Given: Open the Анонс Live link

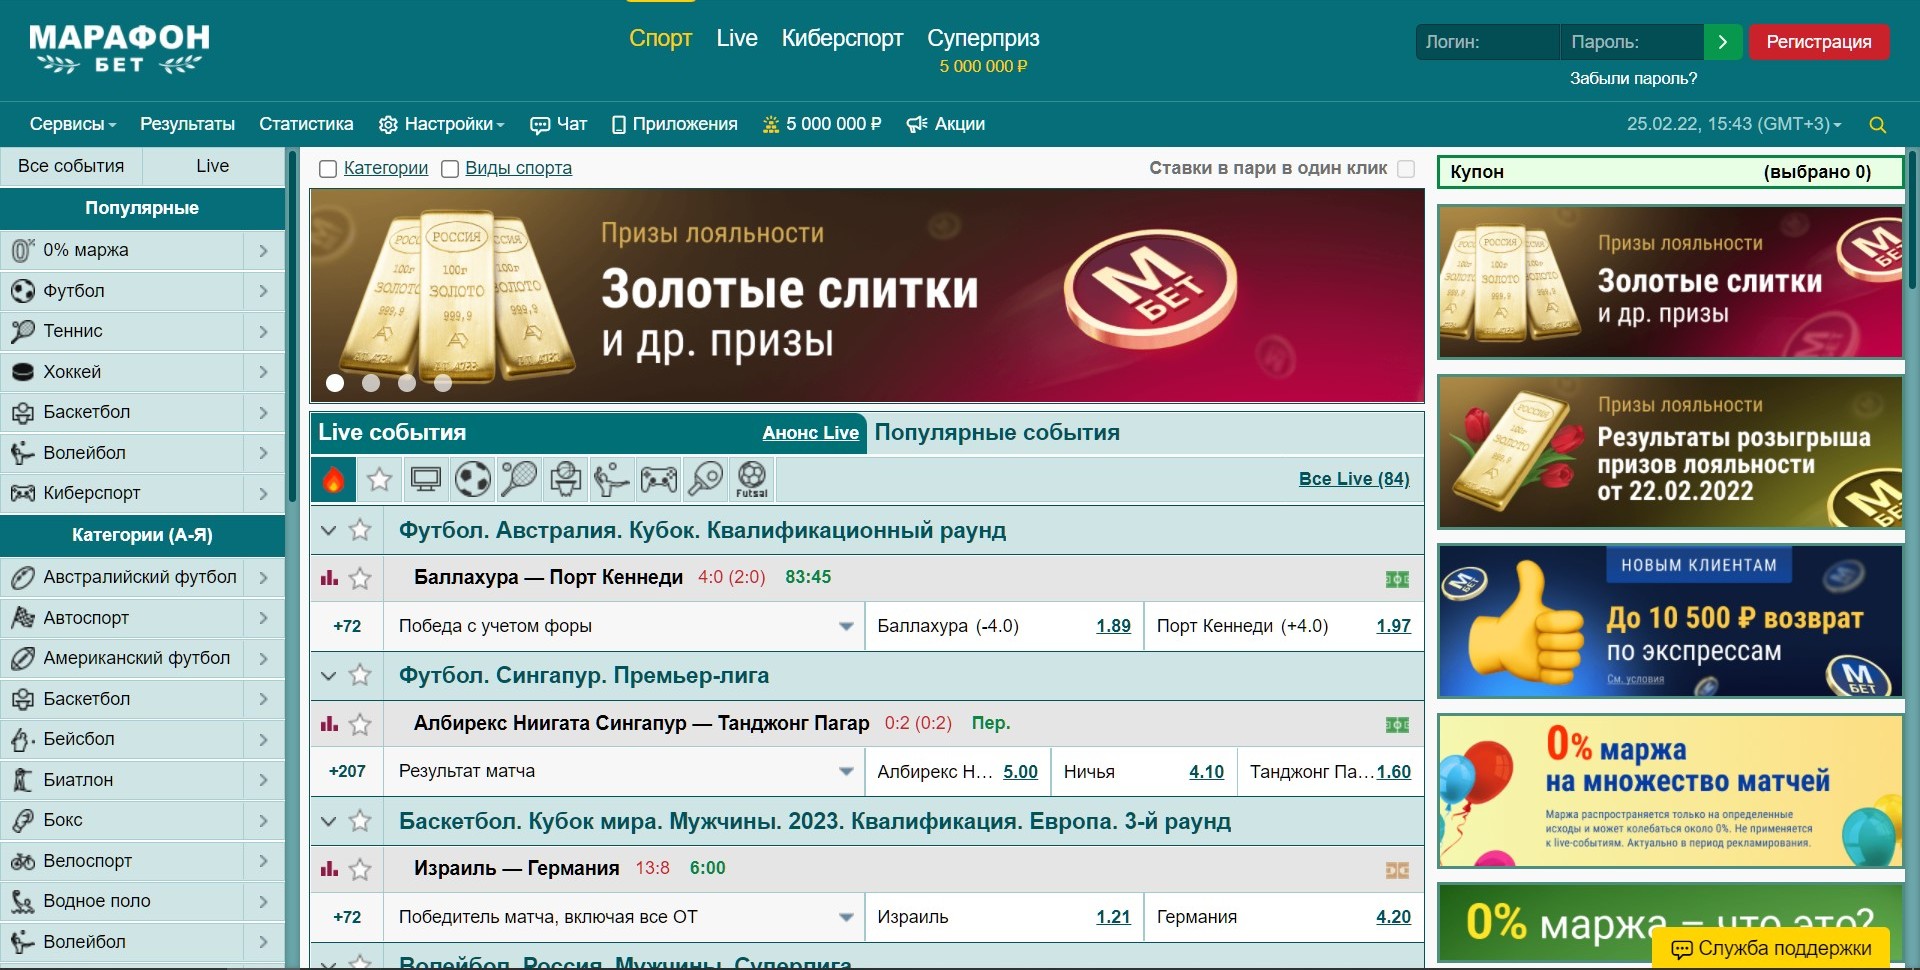Looking at the screenshot, I should 810,433.
